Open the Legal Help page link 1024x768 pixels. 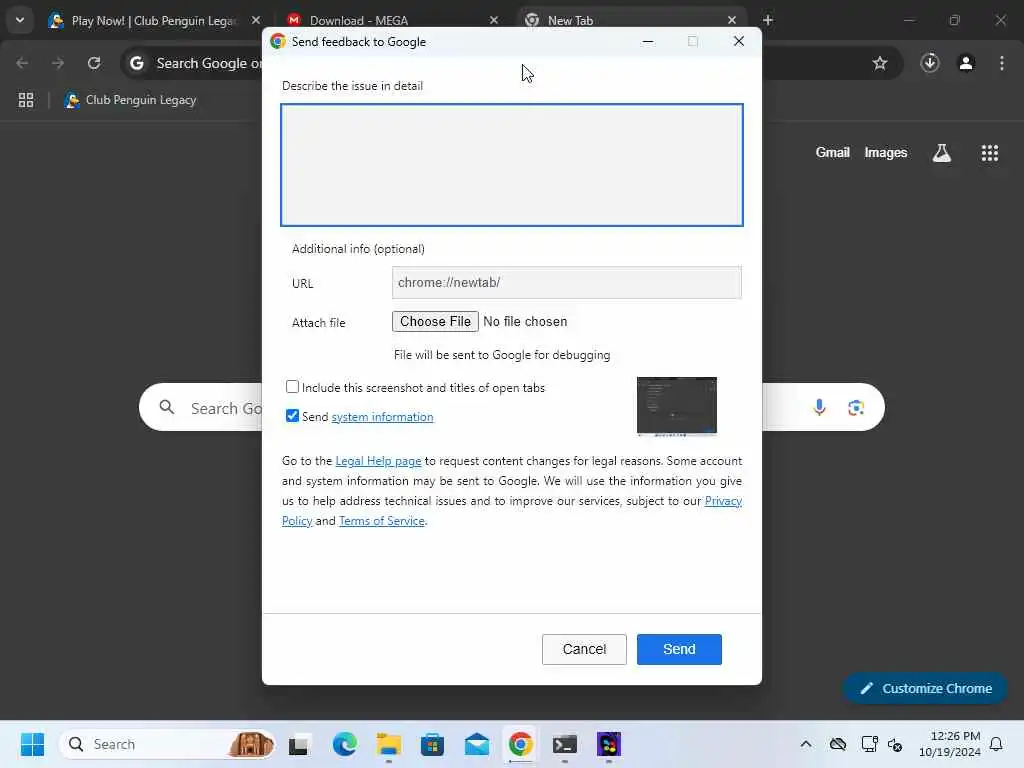click(x=378, y=461)
